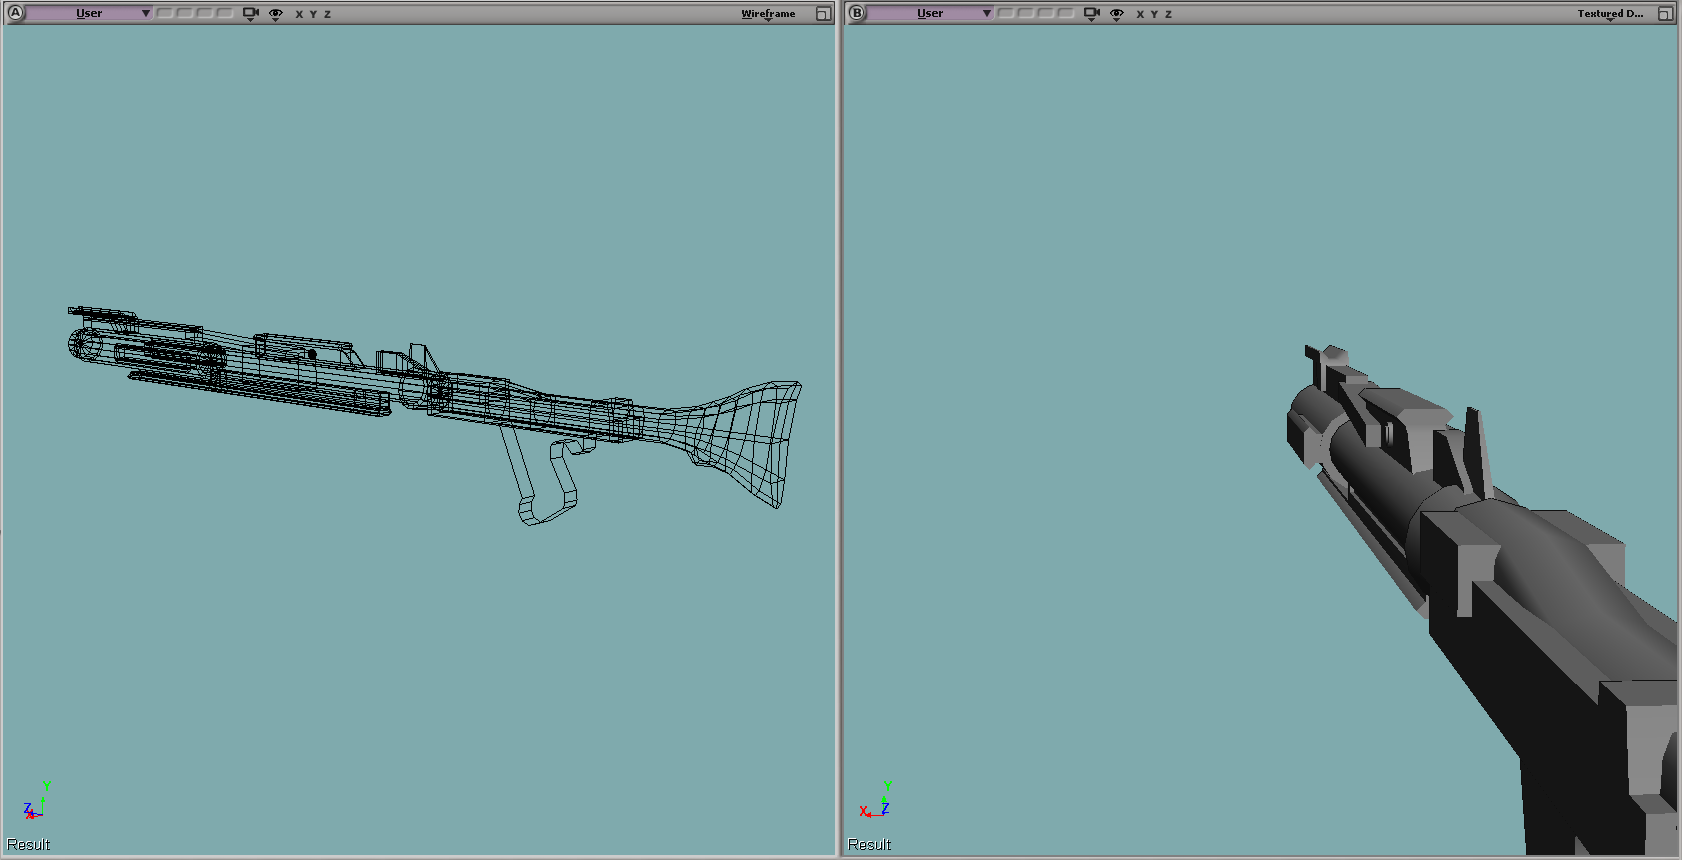Click the XYZ axis gizmo in viewport A
Viewport: 1682px width, 860px height.
tap(36, 801)
